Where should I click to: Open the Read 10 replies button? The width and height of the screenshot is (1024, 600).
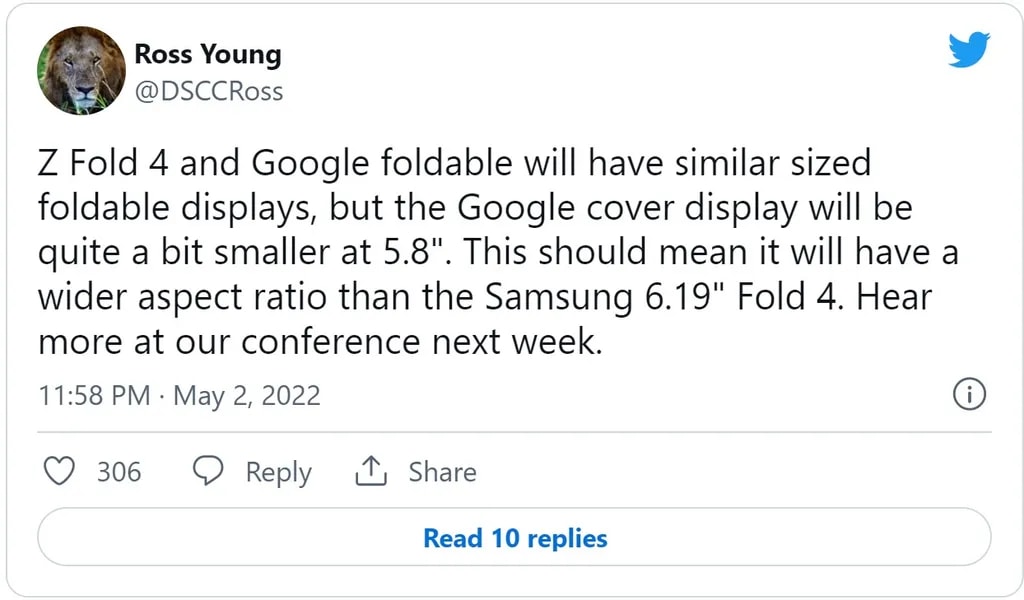point(514,538)
